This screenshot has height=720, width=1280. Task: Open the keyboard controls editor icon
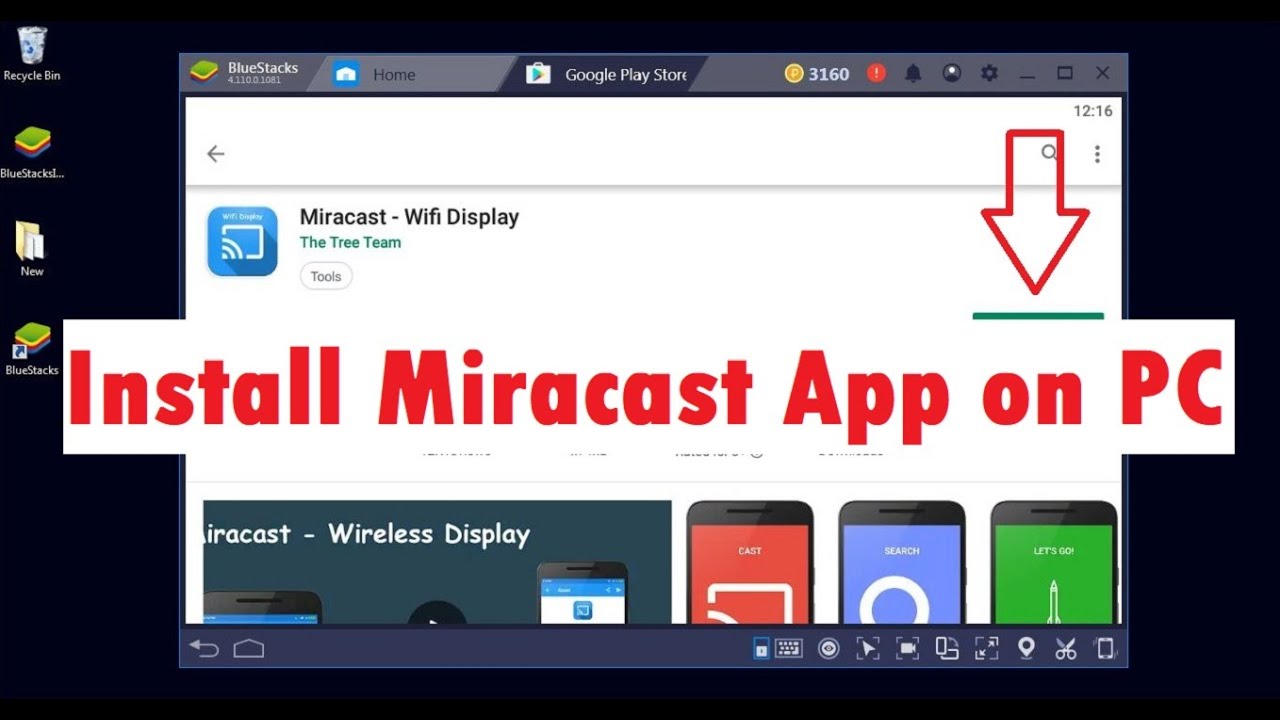tap(789, 648)
